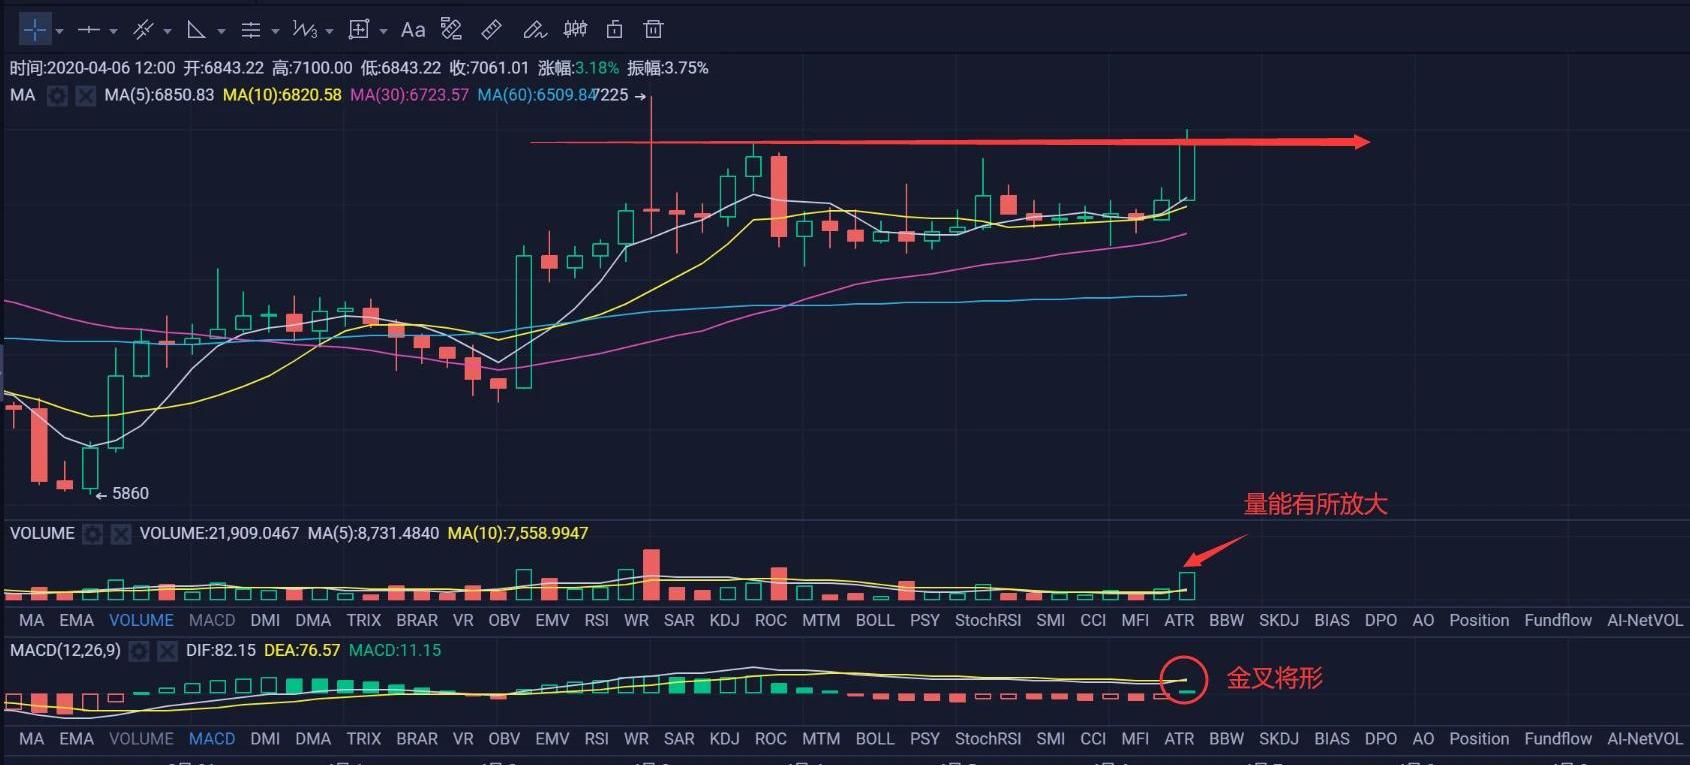Screen dimensions: 1690x765
Task: Expand the horizontal line tool dropdown
Action: pos(113,31)
